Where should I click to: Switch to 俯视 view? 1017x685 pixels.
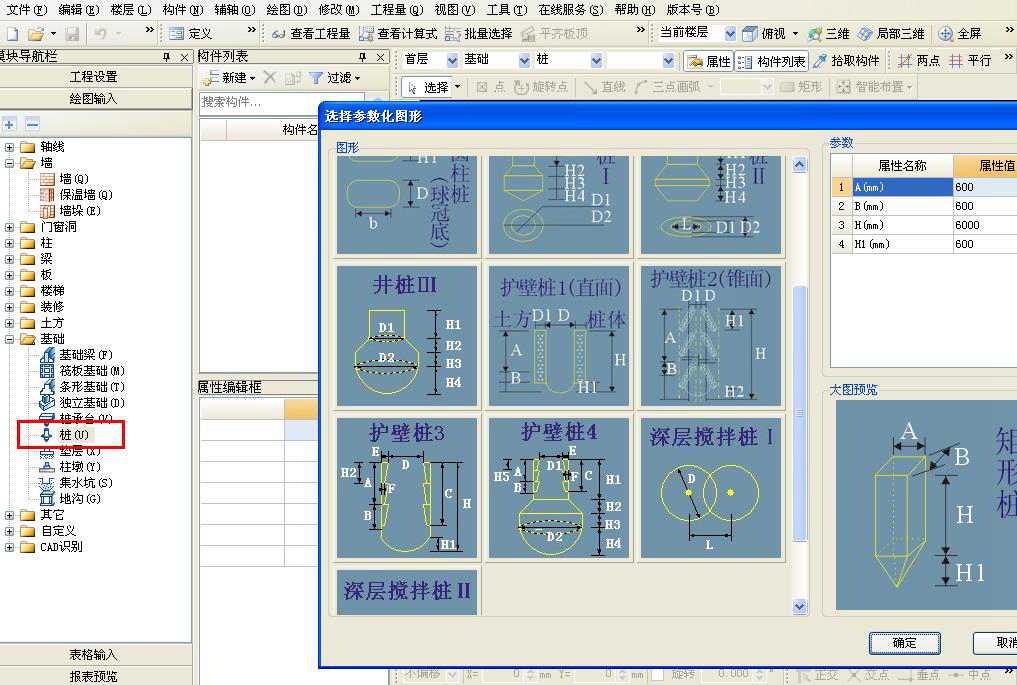coord(763,33)
